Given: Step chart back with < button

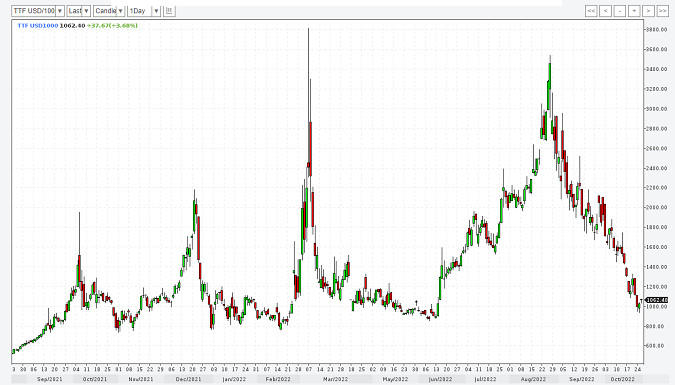Looking at the screenshot, I should (x=605, y=11).
